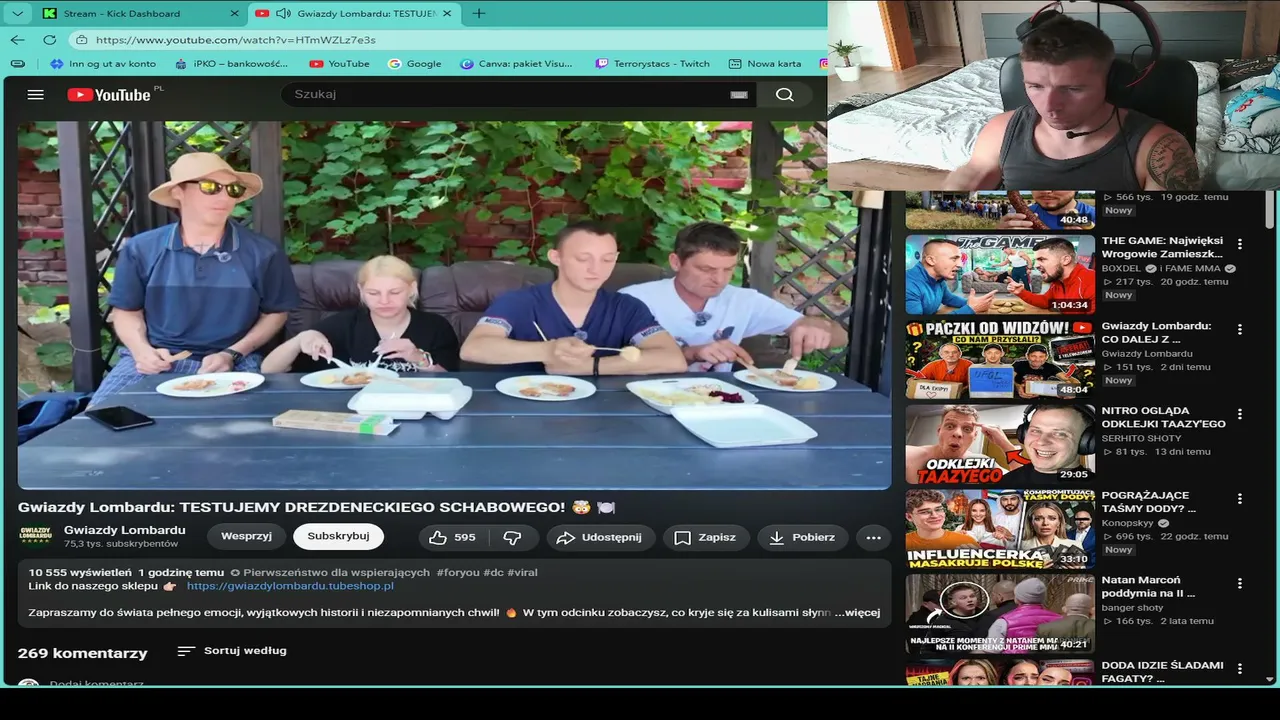Go back with the browser back arrow
Viewport: 1280px width, 720px height.
tap(18, 40)
